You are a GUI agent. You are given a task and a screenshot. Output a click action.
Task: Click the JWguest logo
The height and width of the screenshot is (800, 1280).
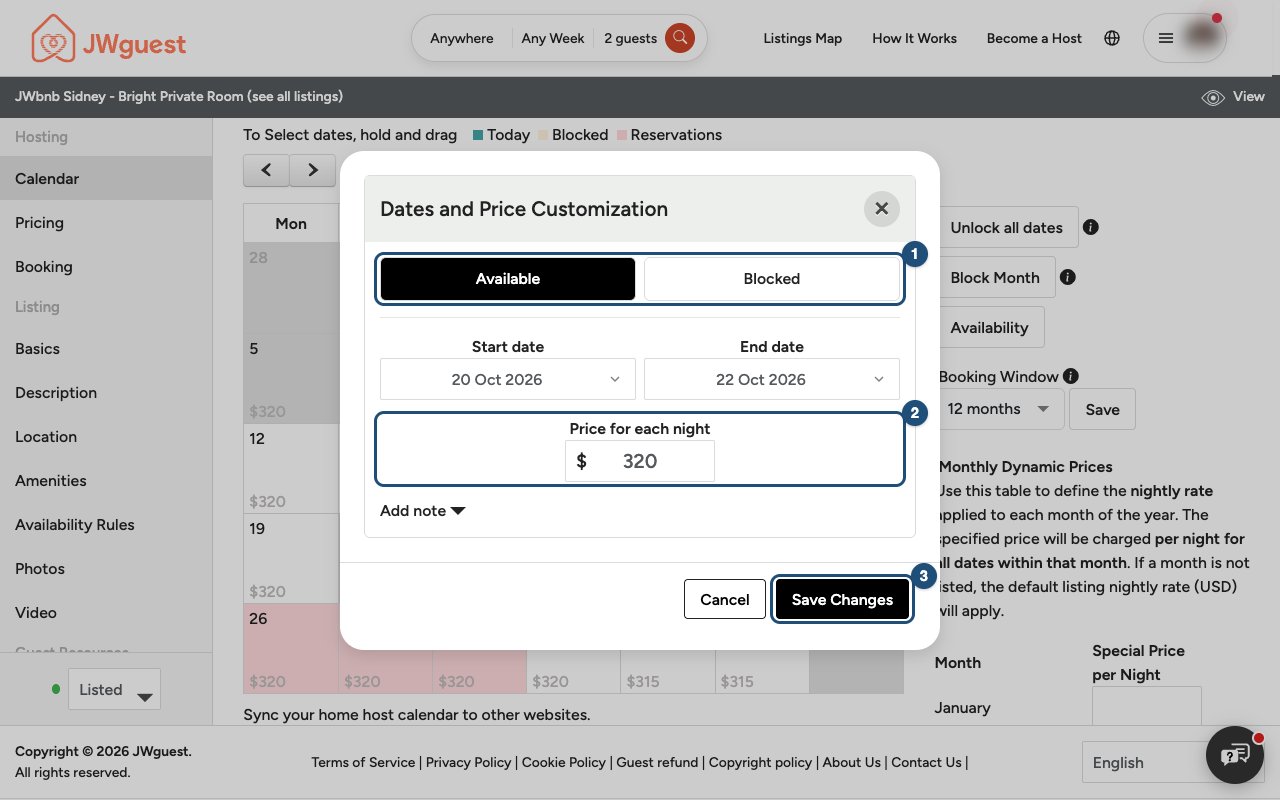tap(108, 38)
